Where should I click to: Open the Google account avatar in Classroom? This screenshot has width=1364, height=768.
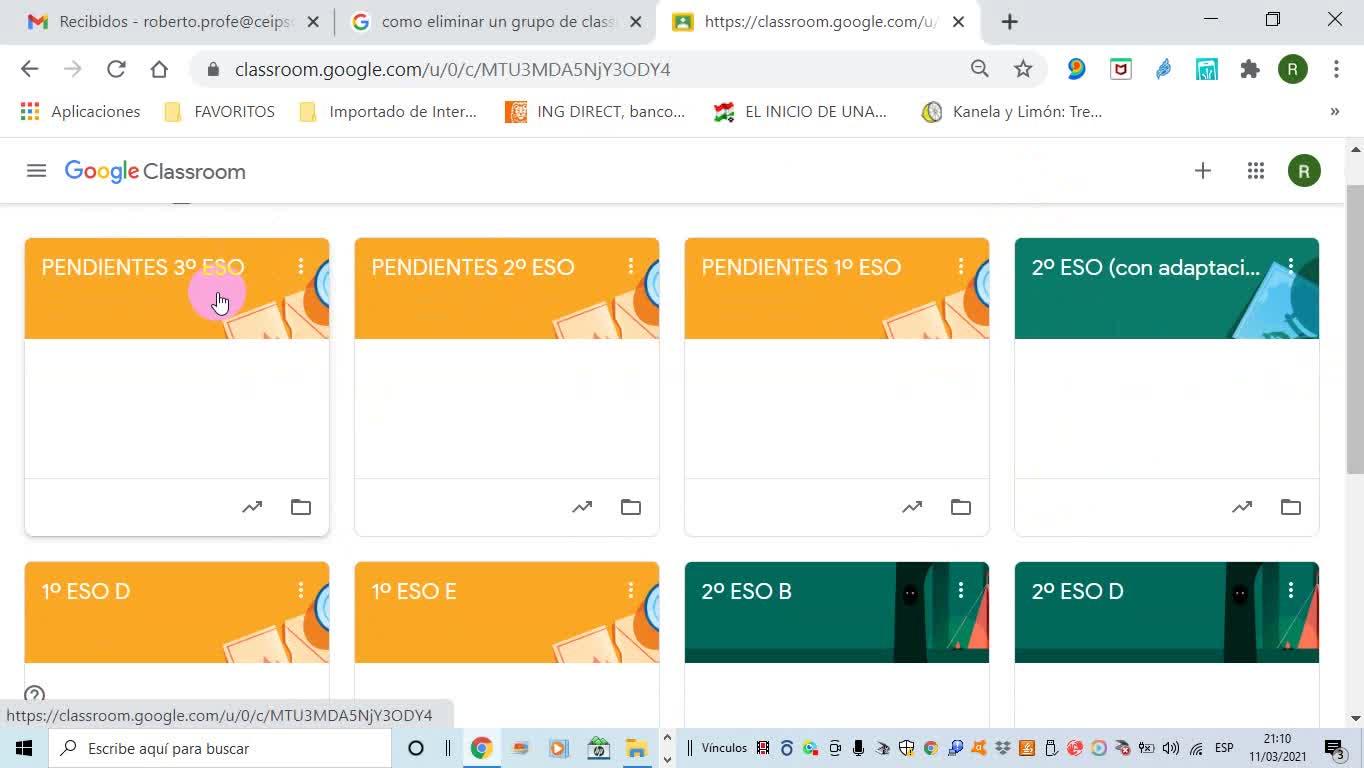tap(1304, 171)
